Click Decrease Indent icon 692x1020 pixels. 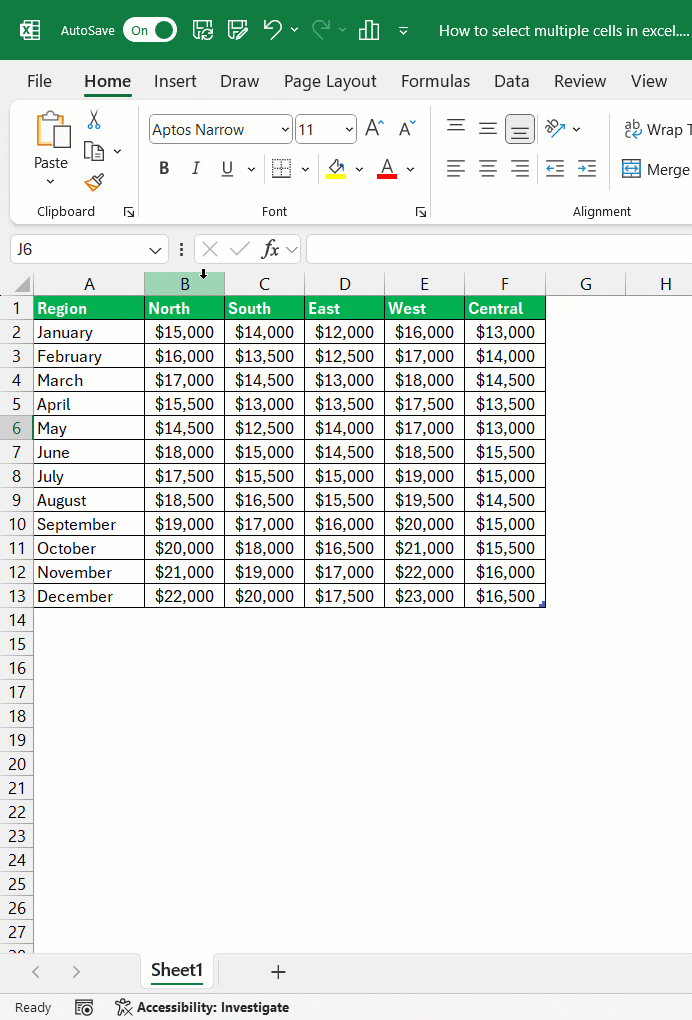click(x=555, y=169)
